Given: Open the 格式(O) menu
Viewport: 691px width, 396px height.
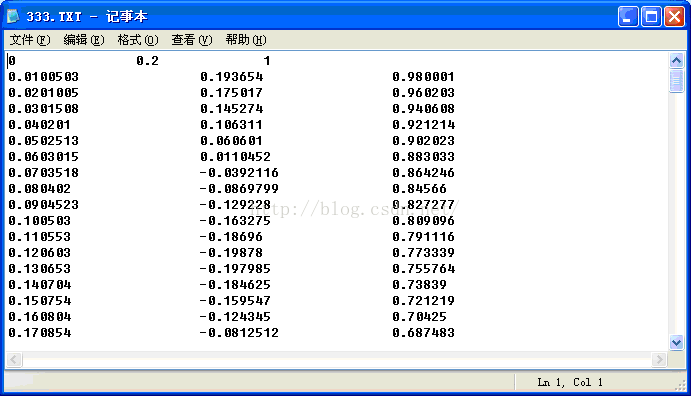Looking at the screenshot, I should pos(138,40).
